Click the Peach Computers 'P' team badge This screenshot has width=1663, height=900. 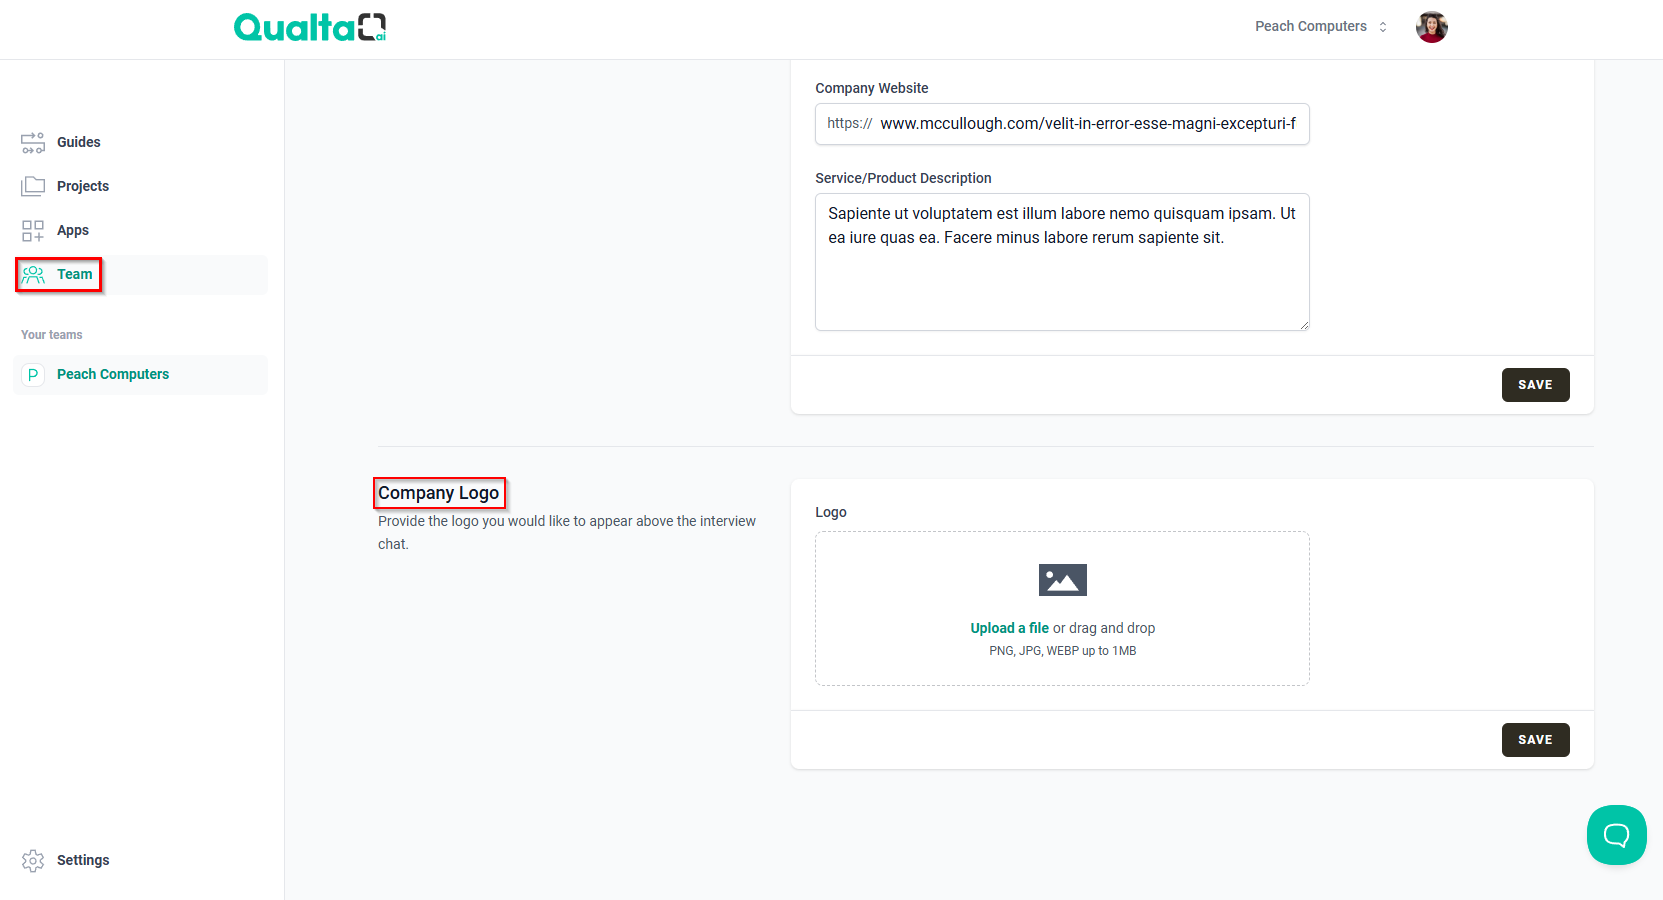(x=33, y=374)
